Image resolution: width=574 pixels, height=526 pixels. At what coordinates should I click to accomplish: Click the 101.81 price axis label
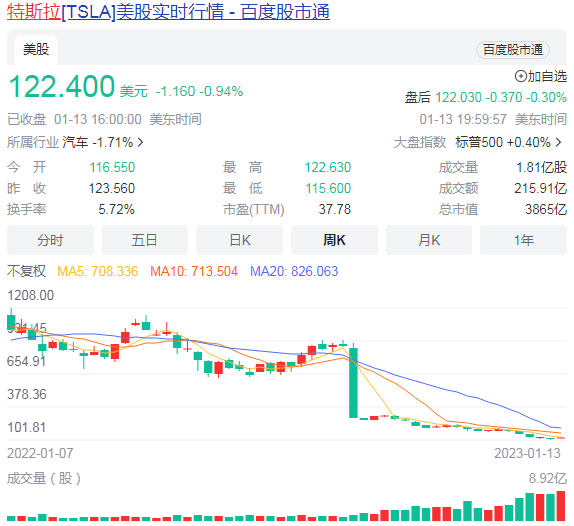click(26, 427)
